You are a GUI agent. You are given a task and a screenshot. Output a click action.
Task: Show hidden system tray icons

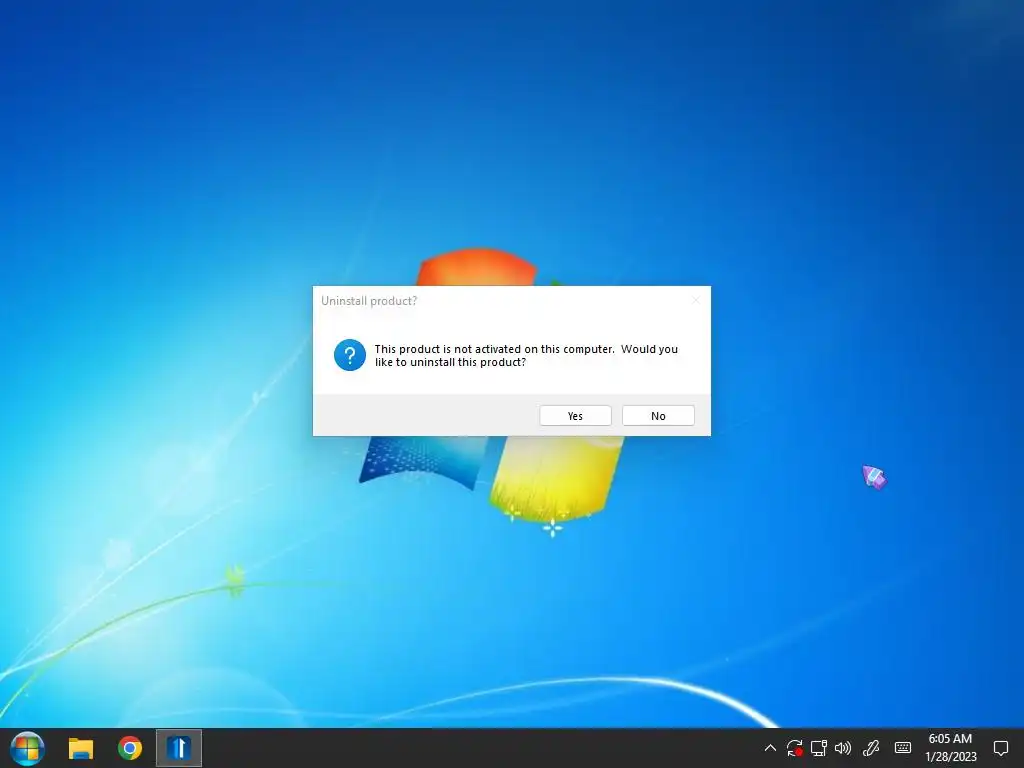770,748
